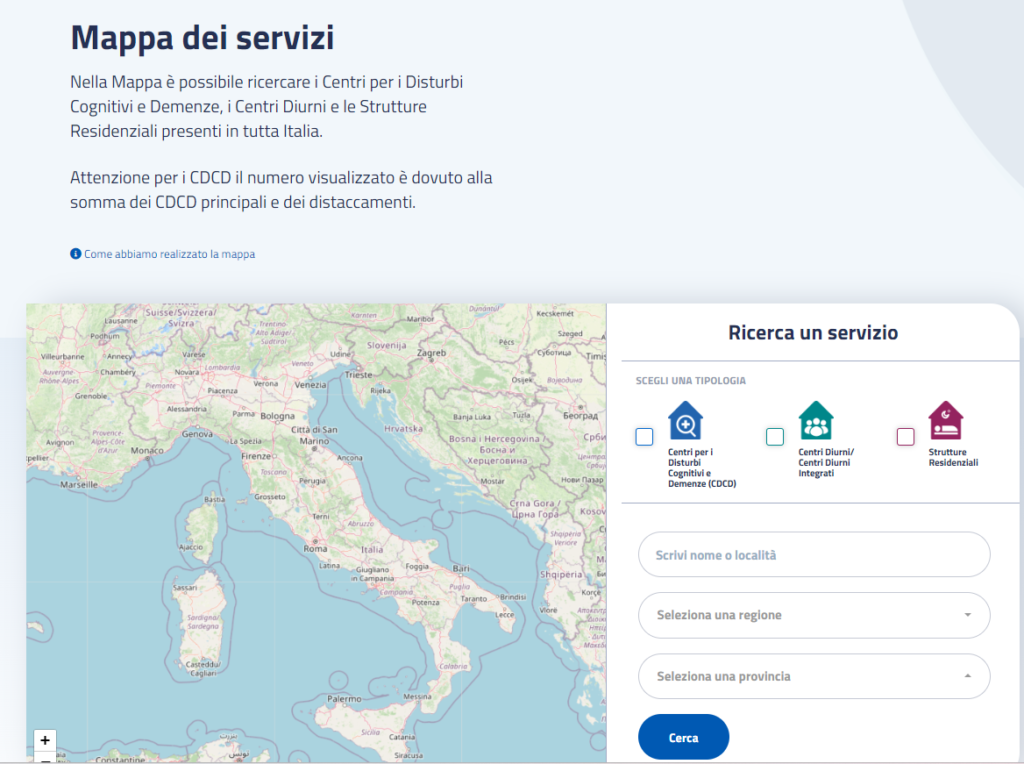Check the CDCD typology checkbox
This screenshot has width=1024, height=764.
click(645, 436)
